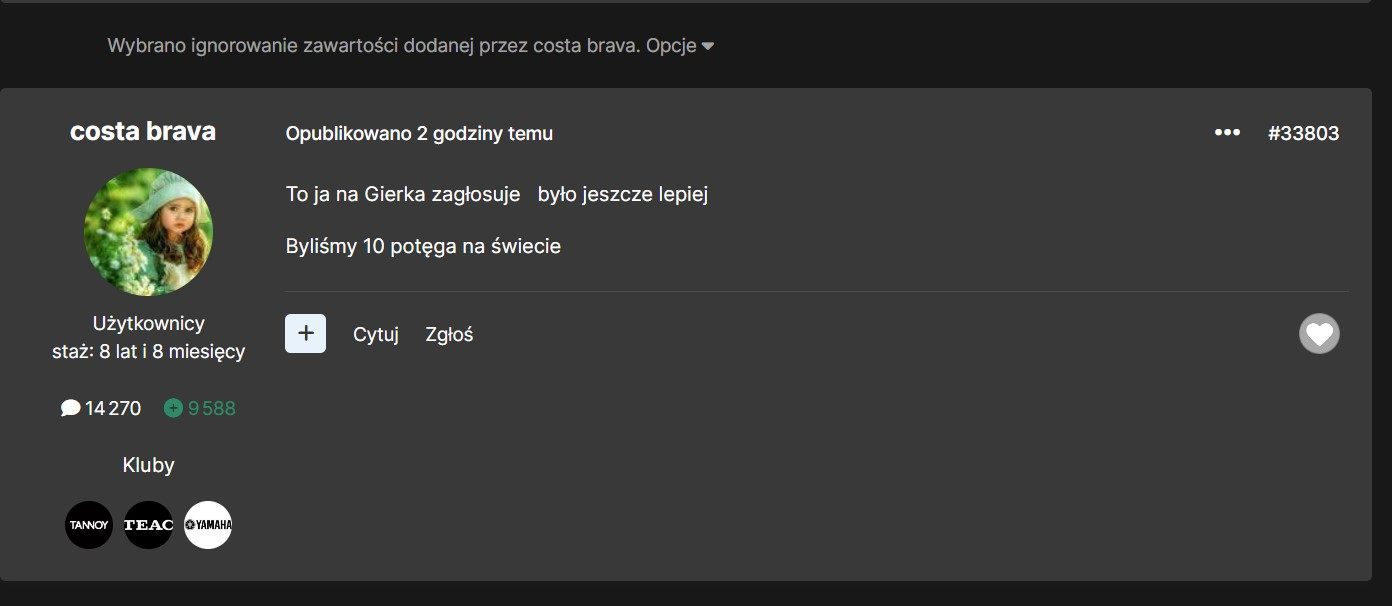This screenshot has width=1392, height=606.
Task: Expand the Opcje dropdown in ignore notice
Action: (x=680, y=46)
